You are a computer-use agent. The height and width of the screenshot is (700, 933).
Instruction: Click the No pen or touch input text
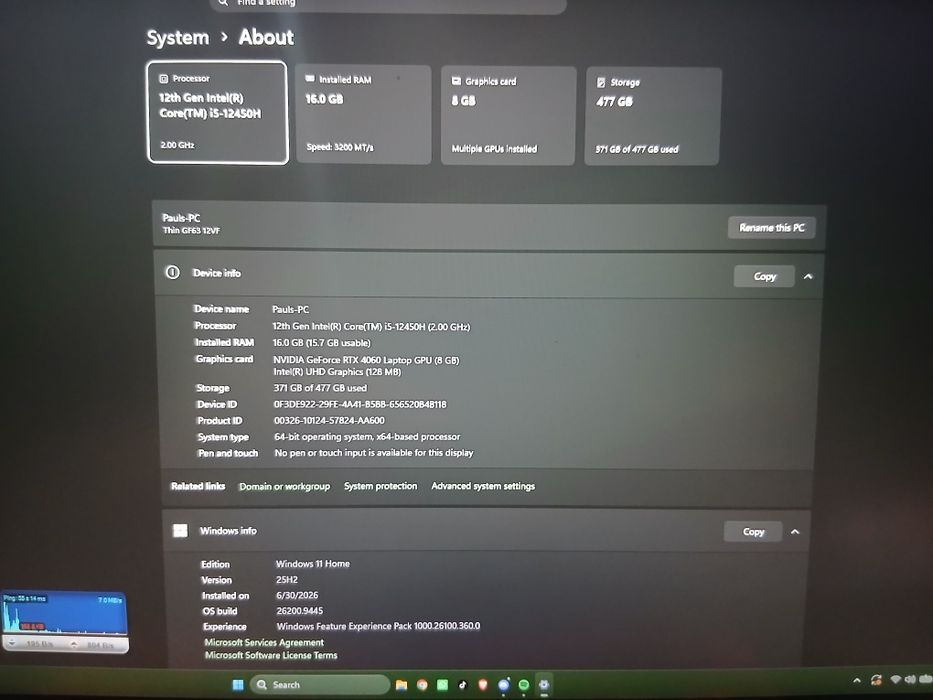click(x=374, y=453)
